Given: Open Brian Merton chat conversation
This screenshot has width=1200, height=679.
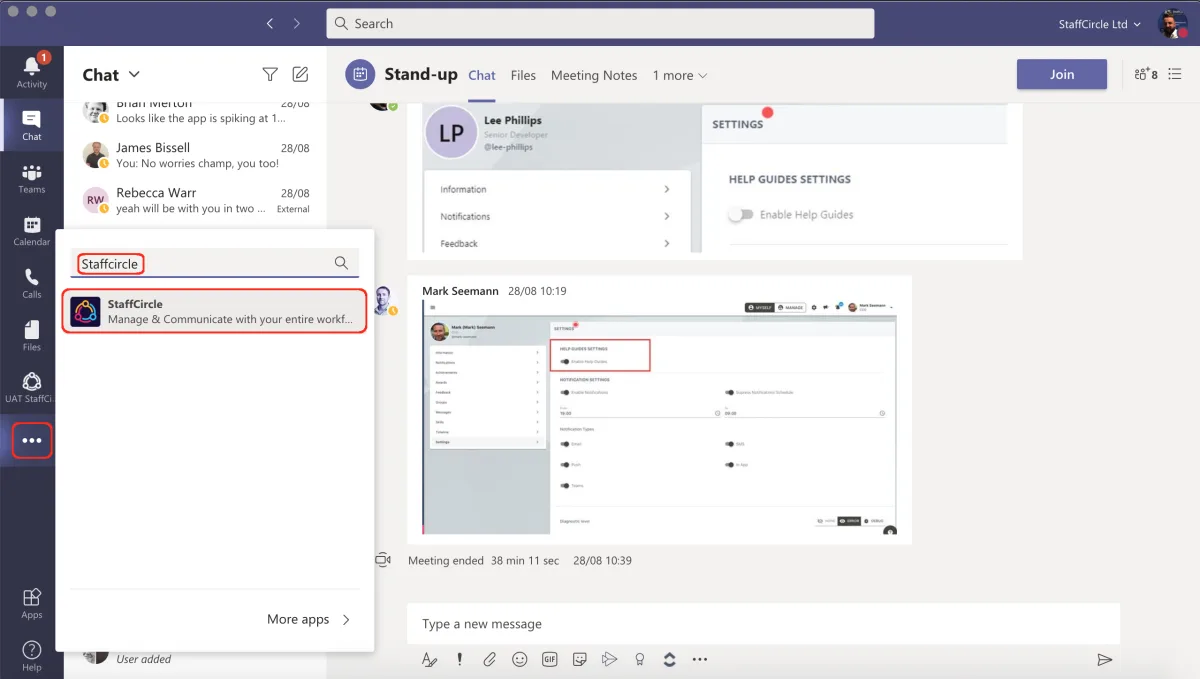Looking at the screenshot, I should [x=196, y=111].
